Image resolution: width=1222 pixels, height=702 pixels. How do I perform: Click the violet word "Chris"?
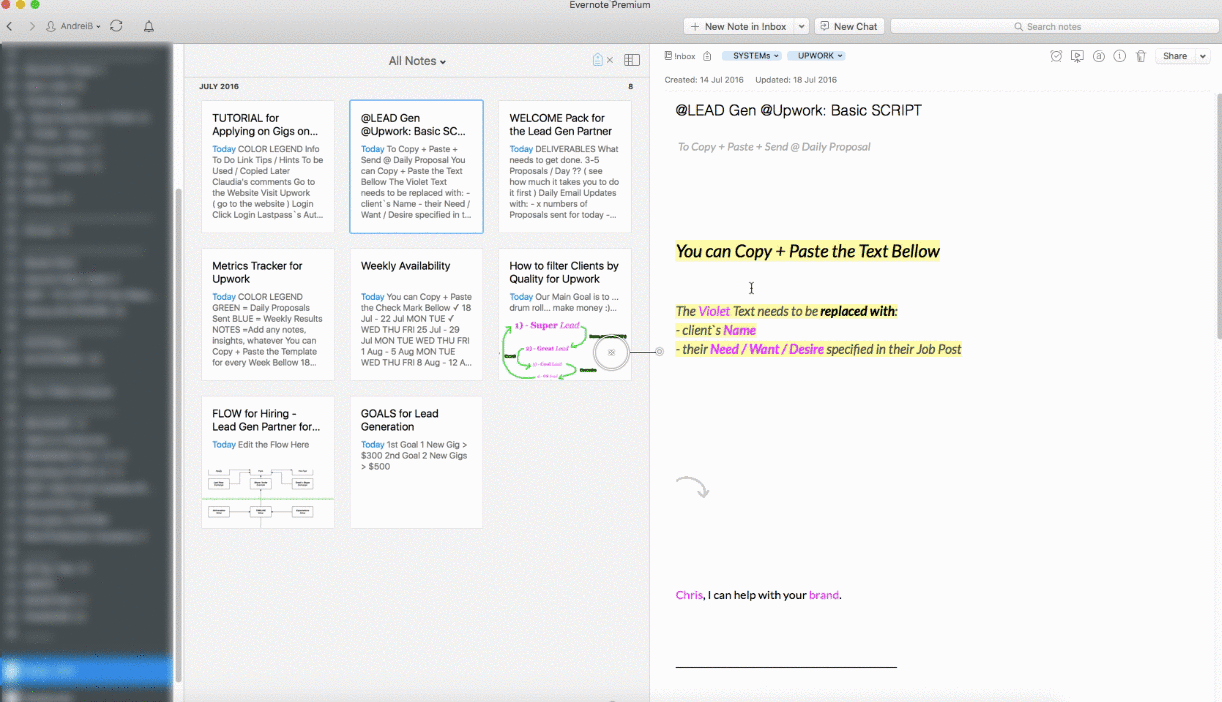tap(689, 595)
